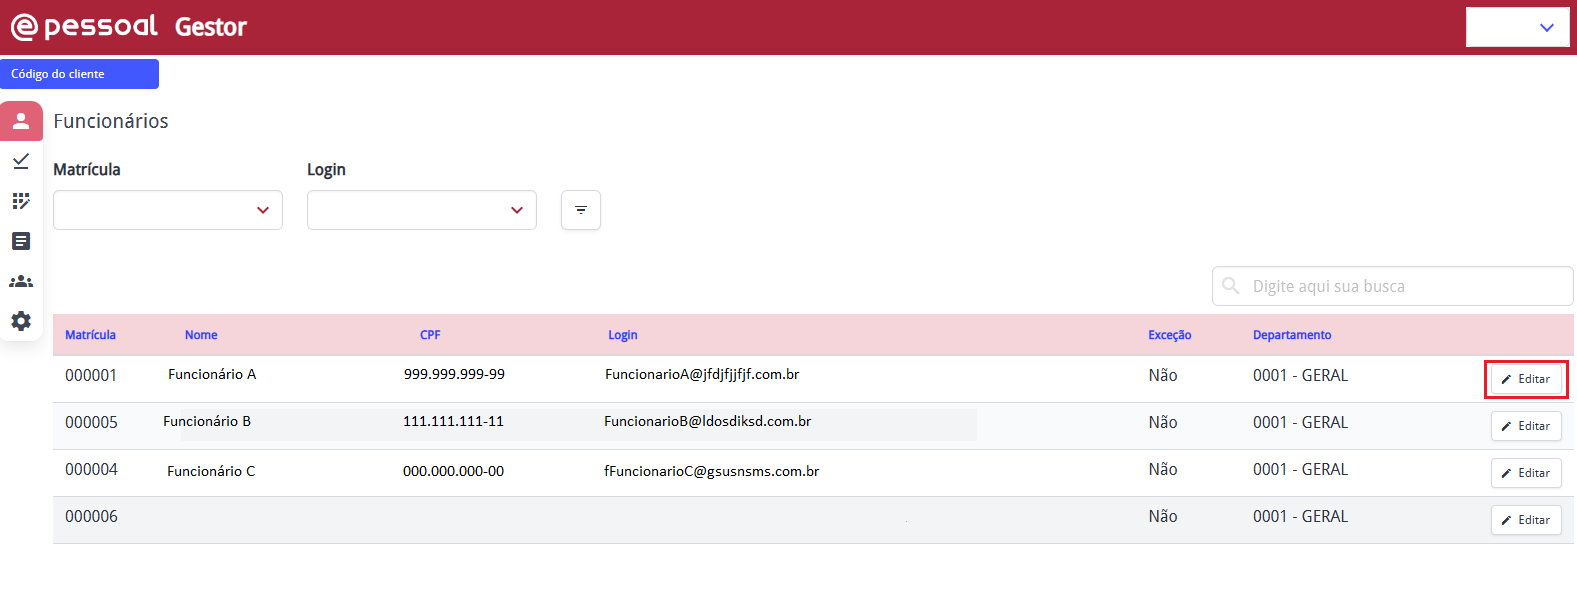This screenshot has height=615, width=1577.
Task: Edit Funcionário C row
Action: coord(1526,473)
